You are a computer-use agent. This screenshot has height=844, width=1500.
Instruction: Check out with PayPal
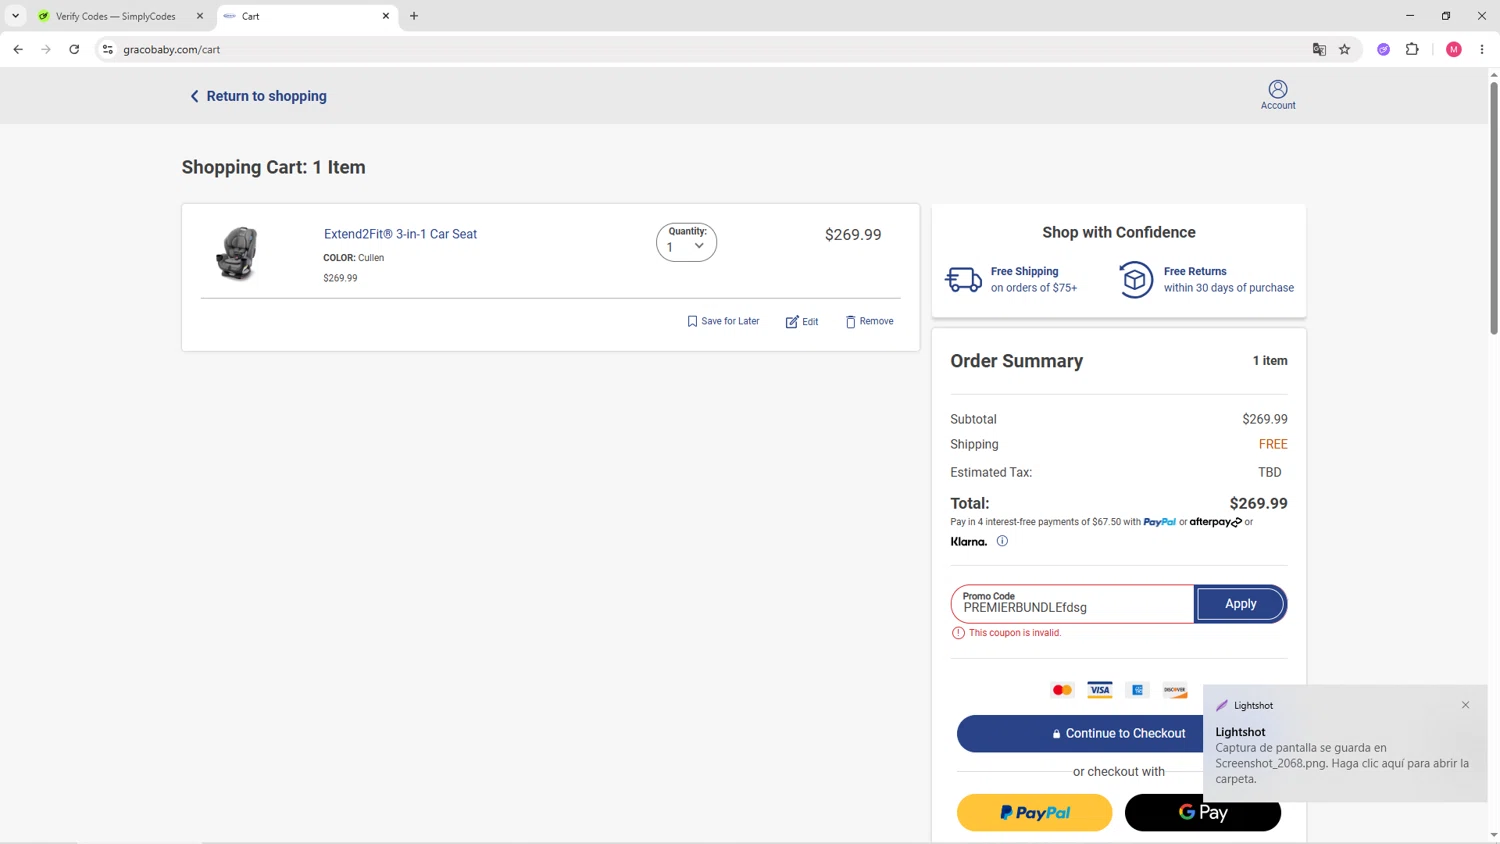(1034, 813)
